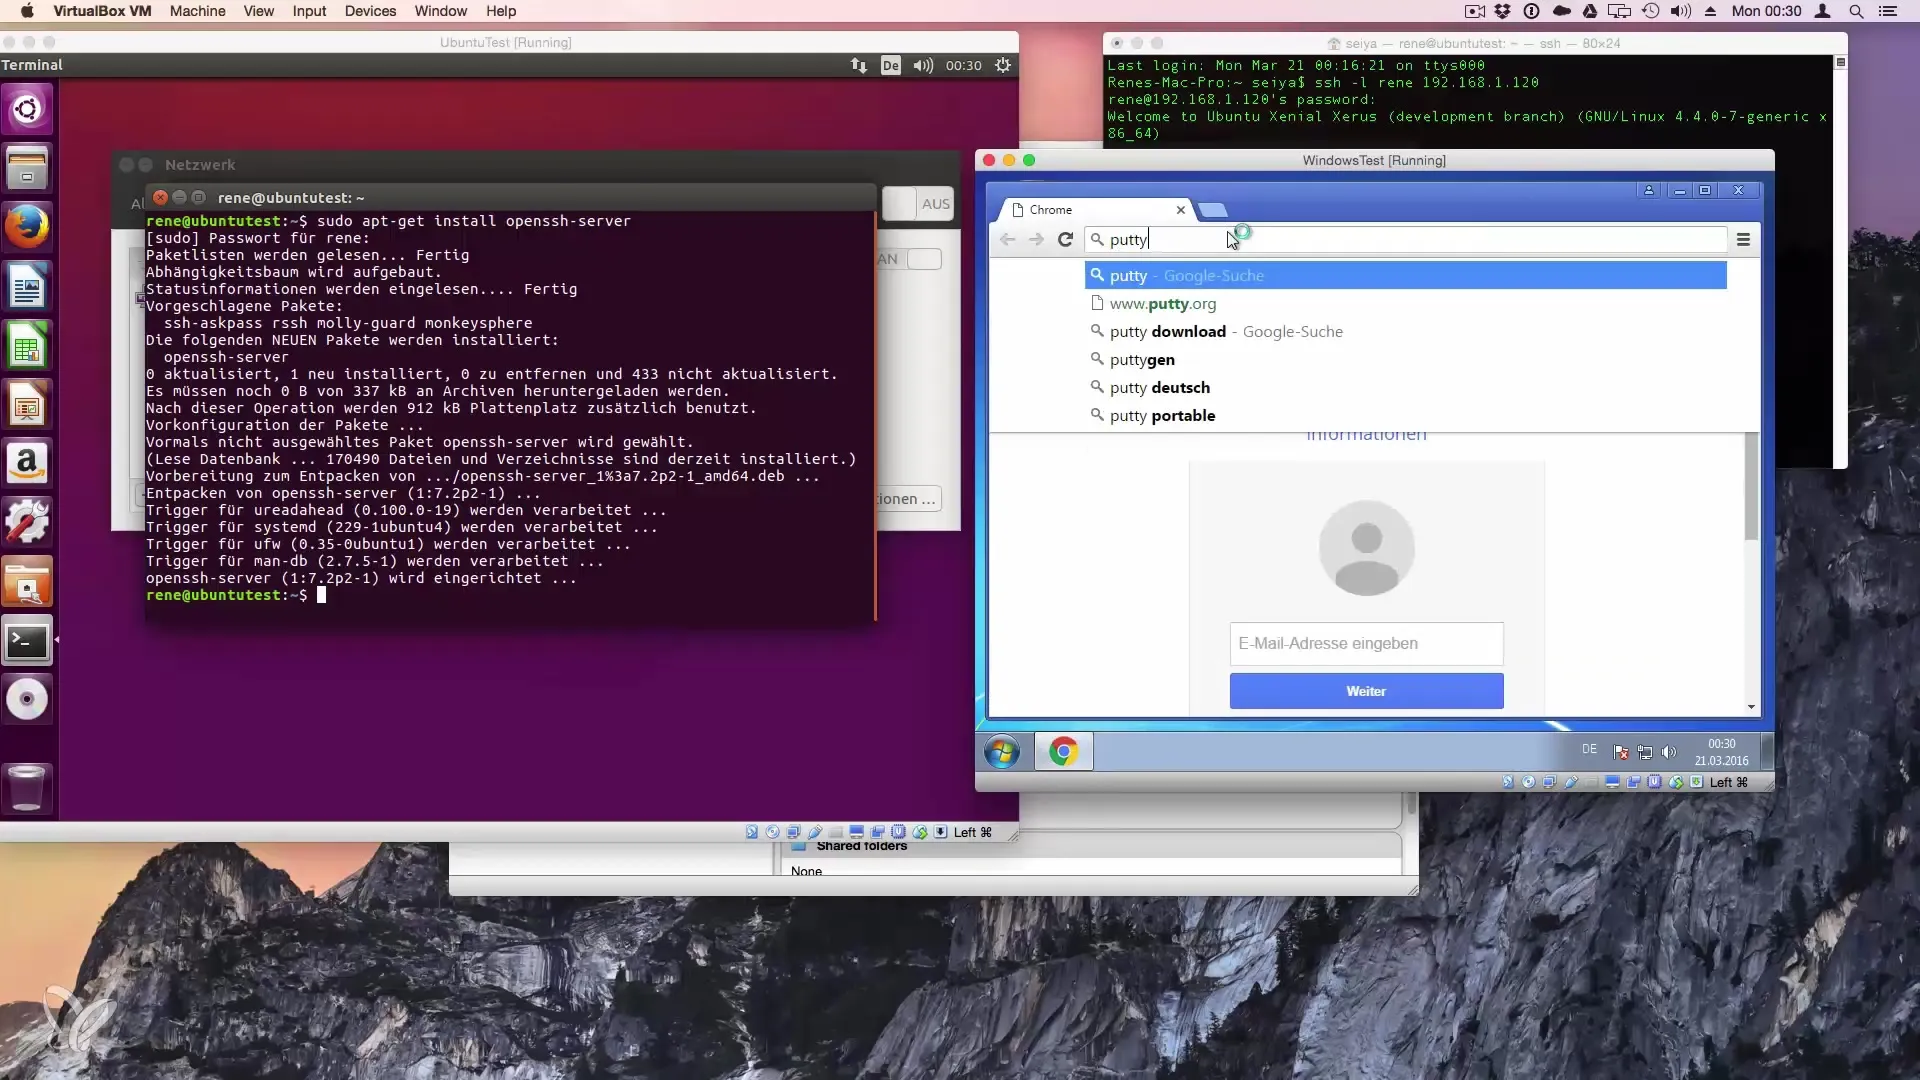Click Windows tray volume speaker icon
1920x1080 pixels.
point(1668,752)
